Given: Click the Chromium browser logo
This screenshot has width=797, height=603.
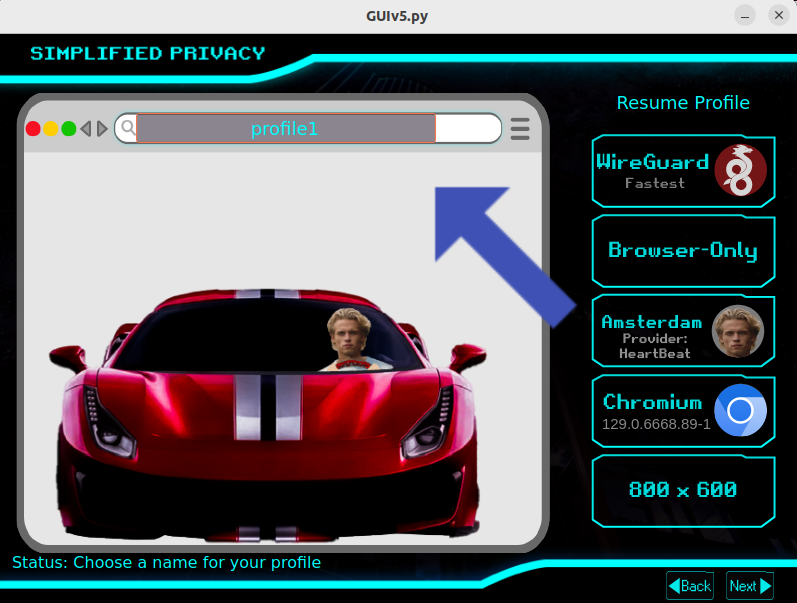Looking at the screenshot, I should tap(740, 410).
